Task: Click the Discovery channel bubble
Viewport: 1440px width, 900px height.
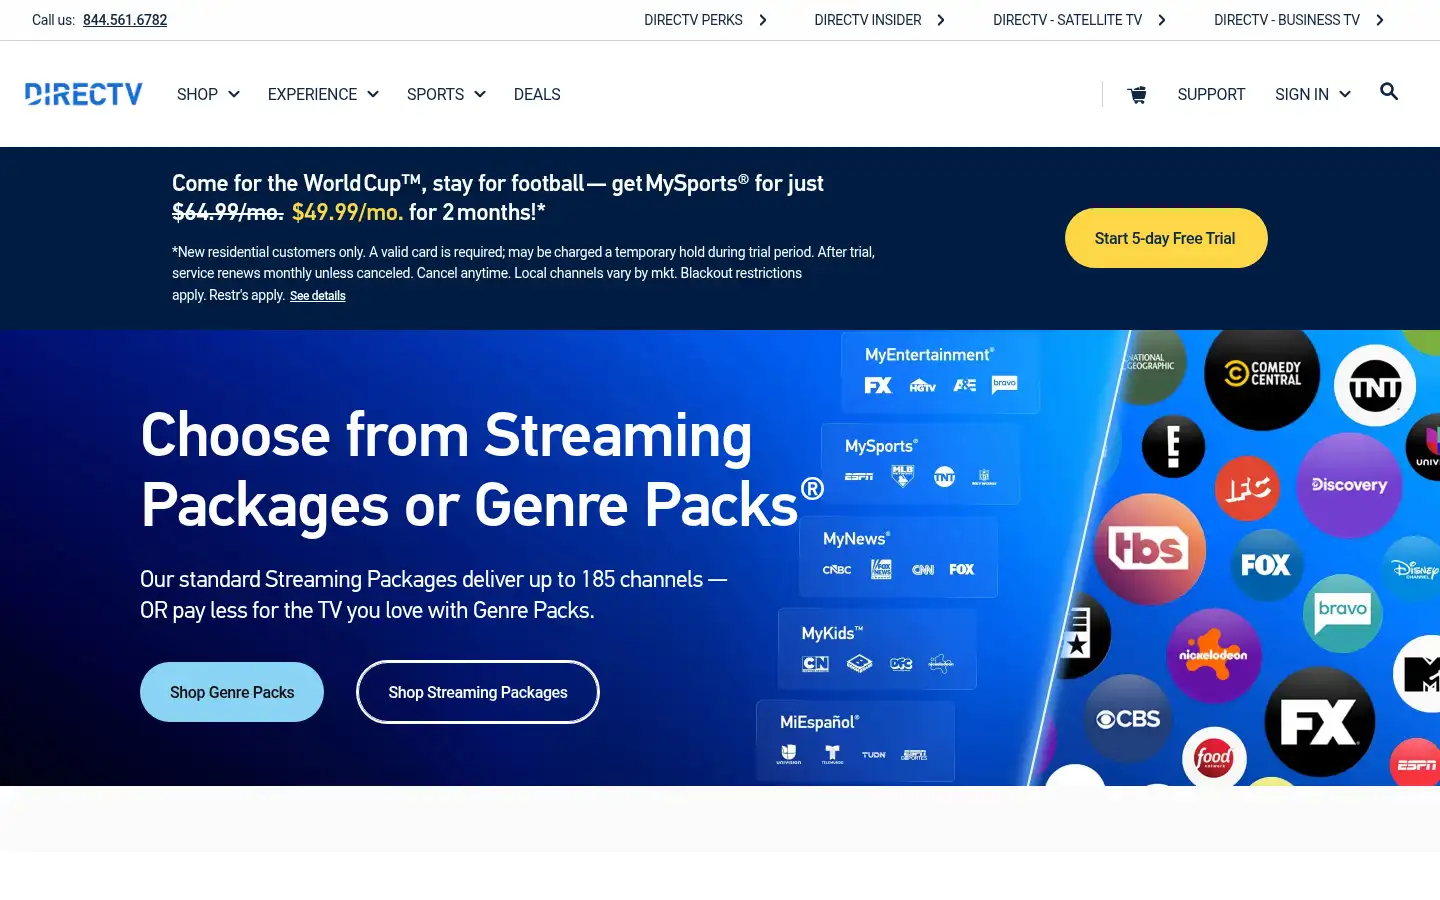Action: pos(1350,485)
